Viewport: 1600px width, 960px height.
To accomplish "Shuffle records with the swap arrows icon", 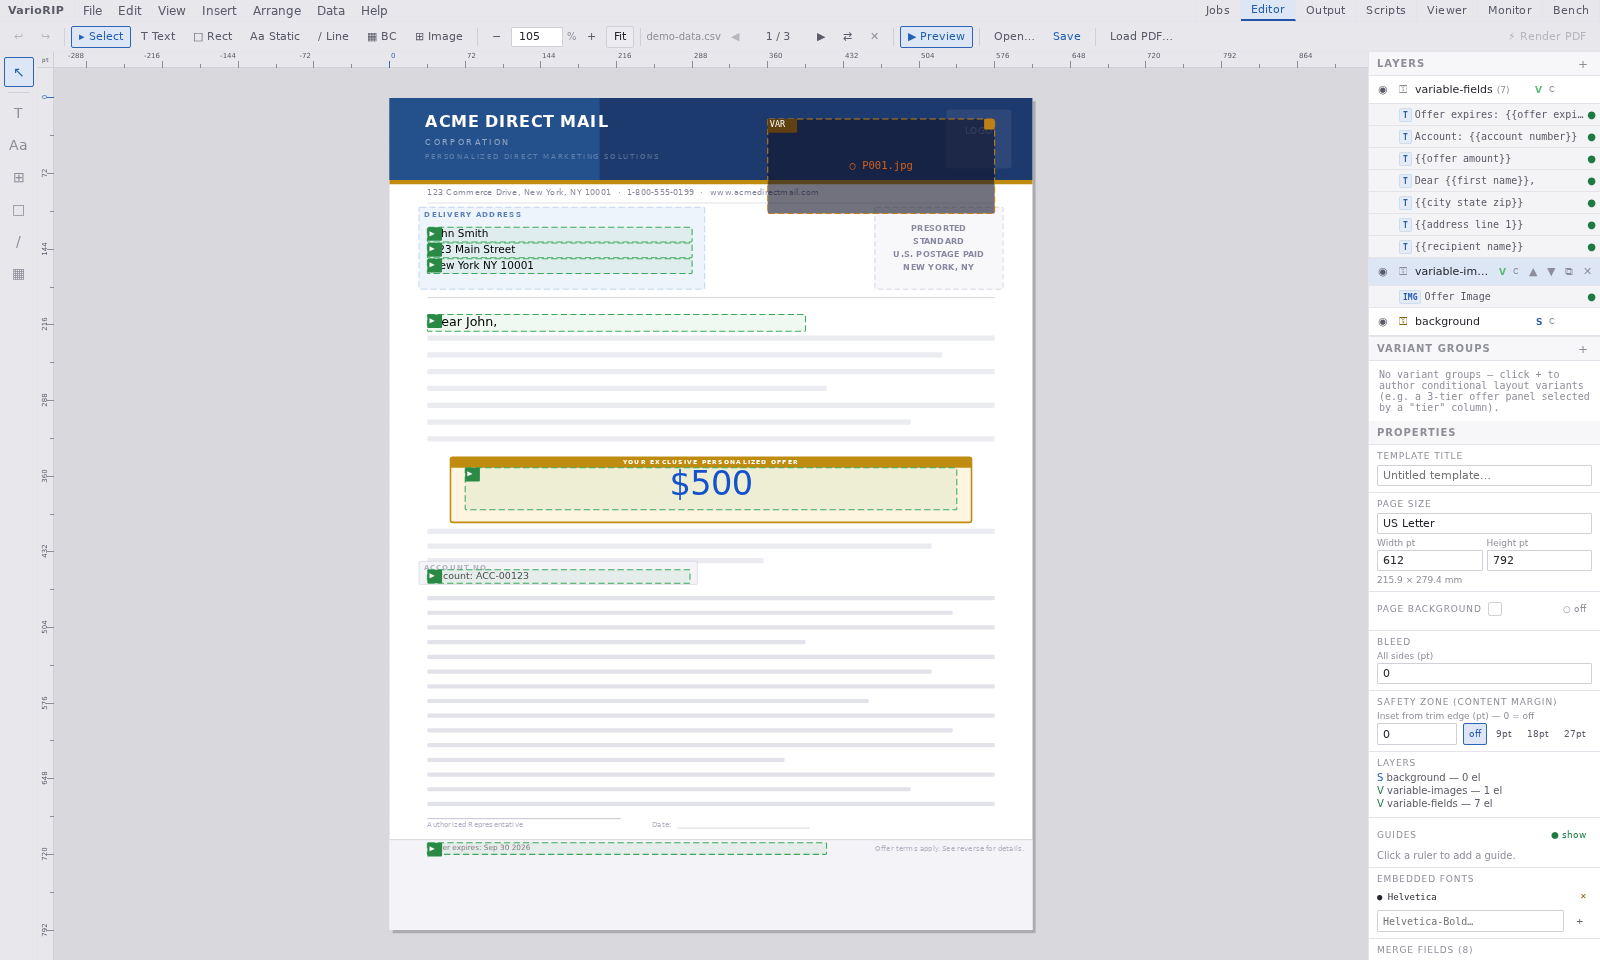I will [848, 37].
